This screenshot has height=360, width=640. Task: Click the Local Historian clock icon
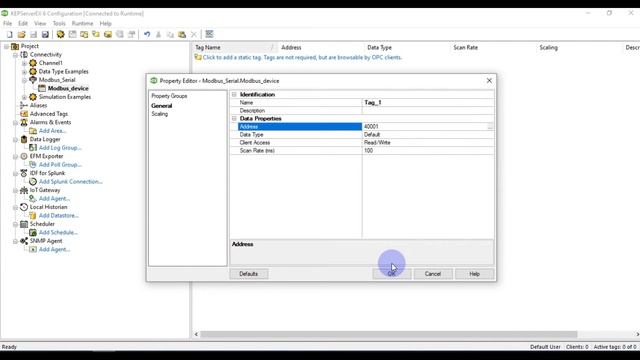point(24,207)
